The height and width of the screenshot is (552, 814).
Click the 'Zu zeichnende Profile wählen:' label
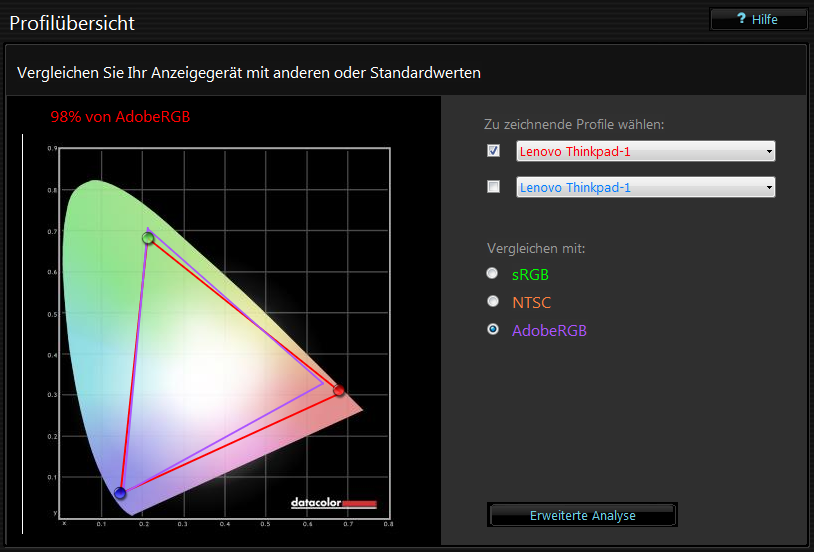(574, 125)
